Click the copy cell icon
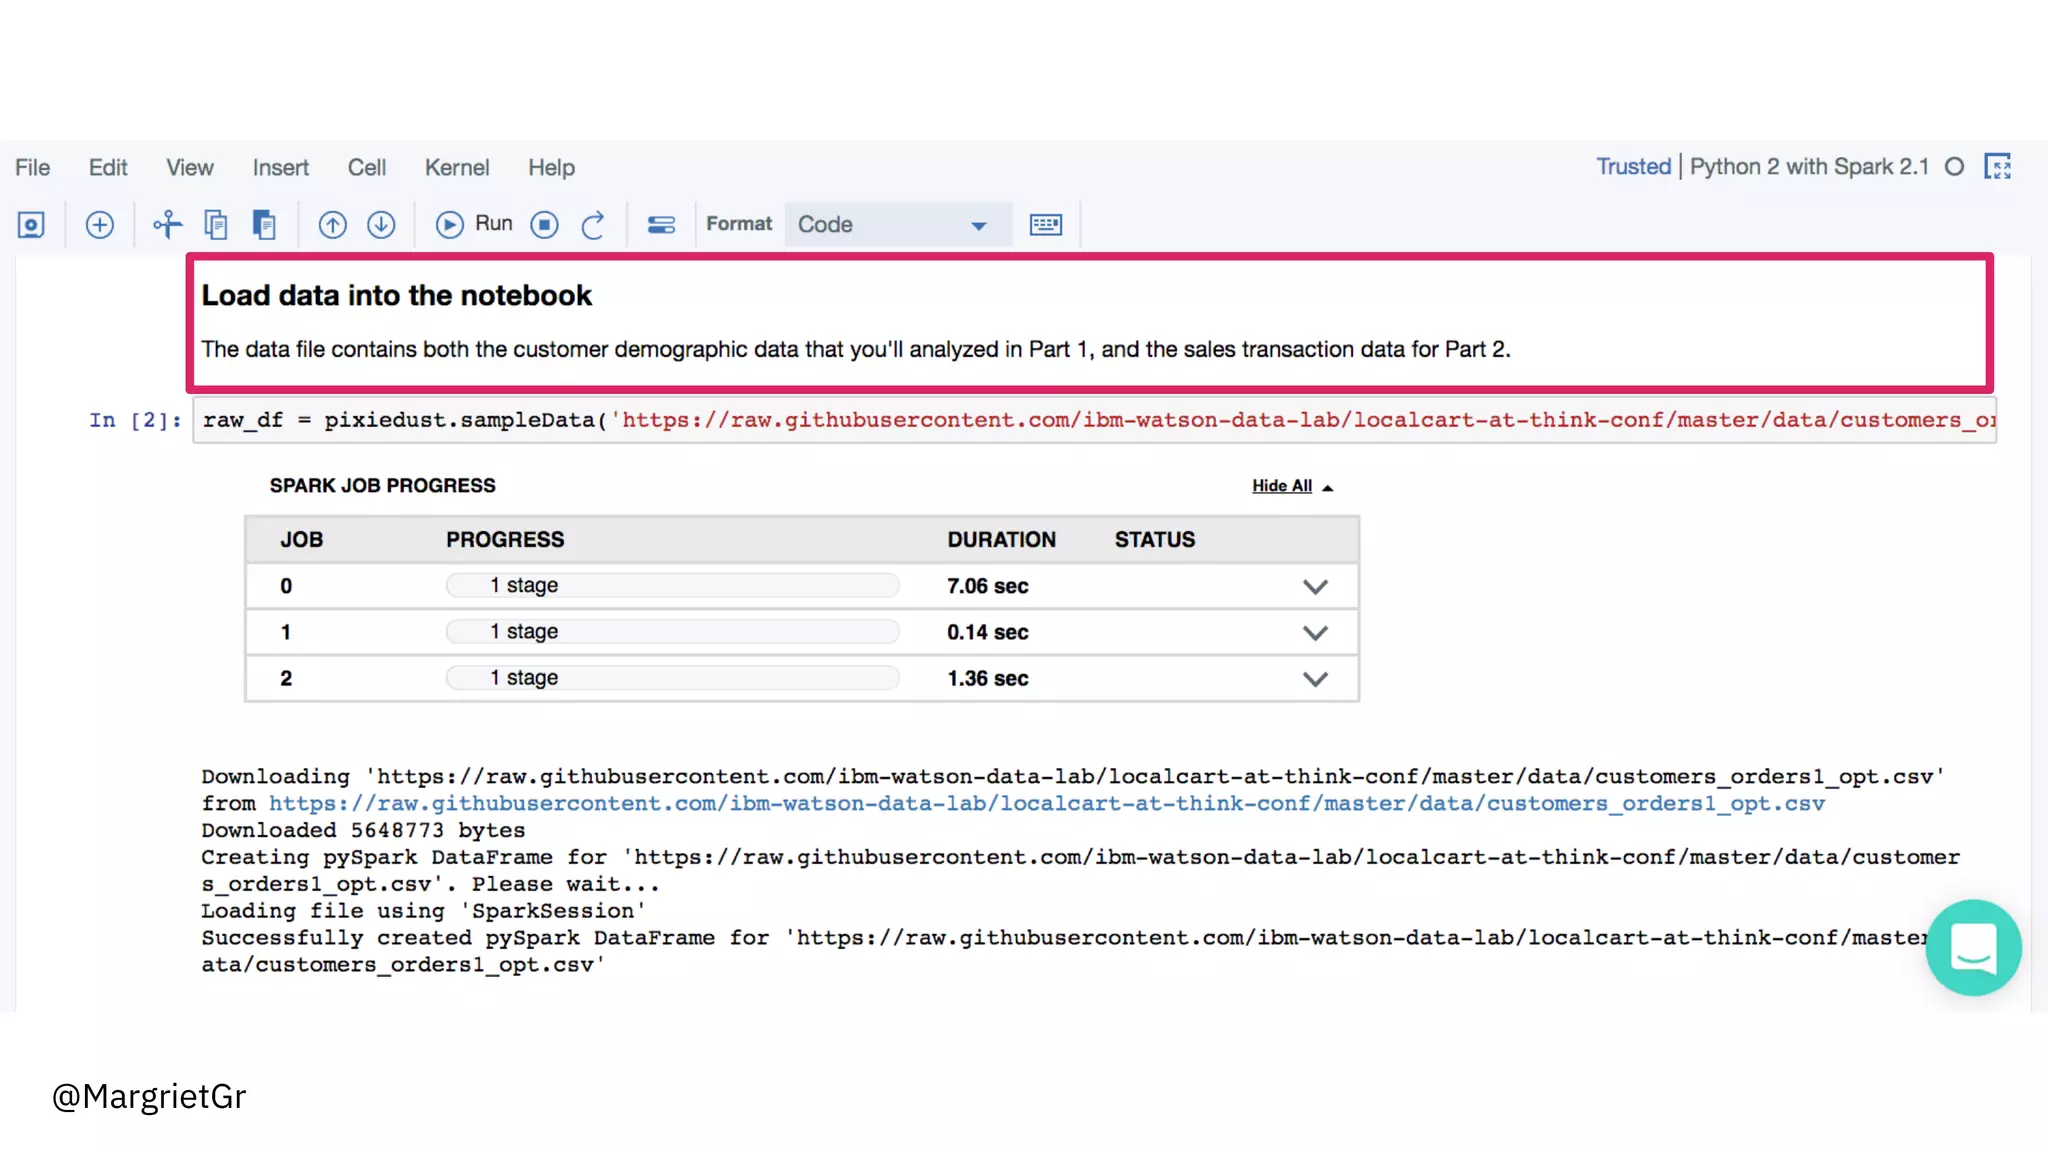The height and width of the screenshot is (1152, 2048). point(216,225)
